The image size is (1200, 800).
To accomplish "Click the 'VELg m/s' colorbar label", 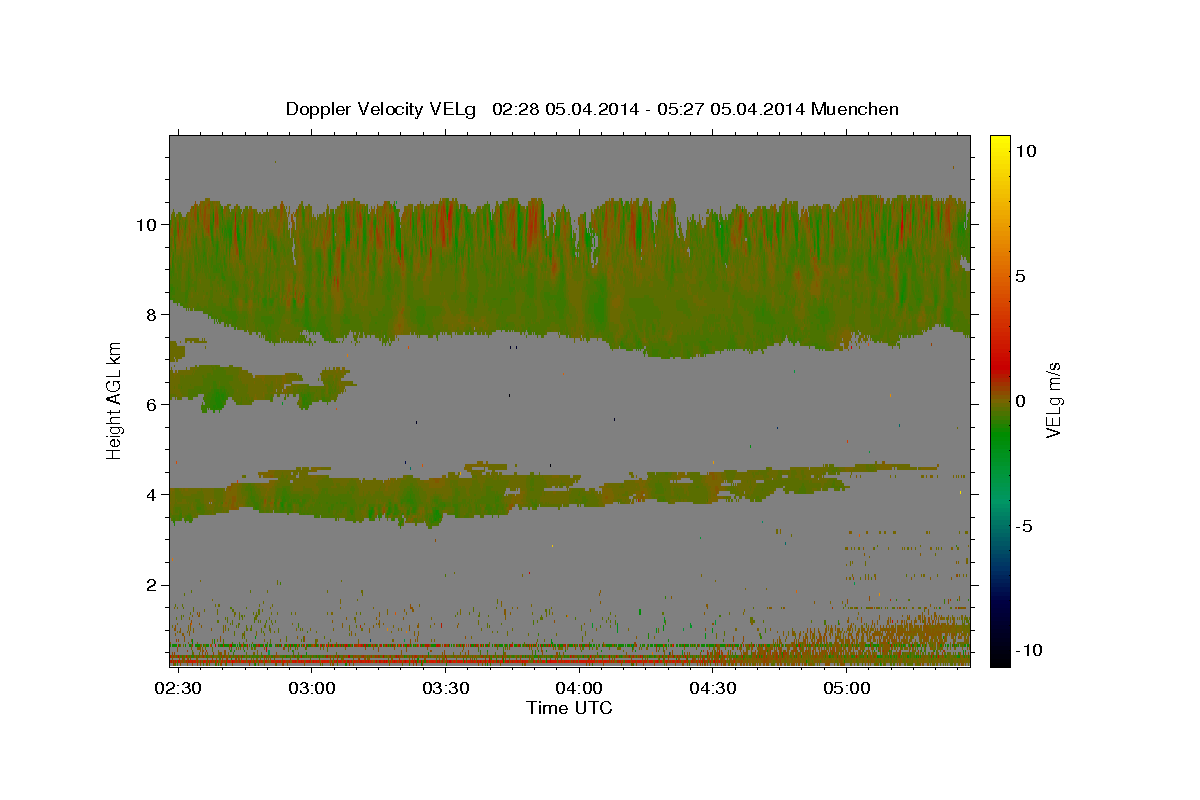I will [1053, 401].
